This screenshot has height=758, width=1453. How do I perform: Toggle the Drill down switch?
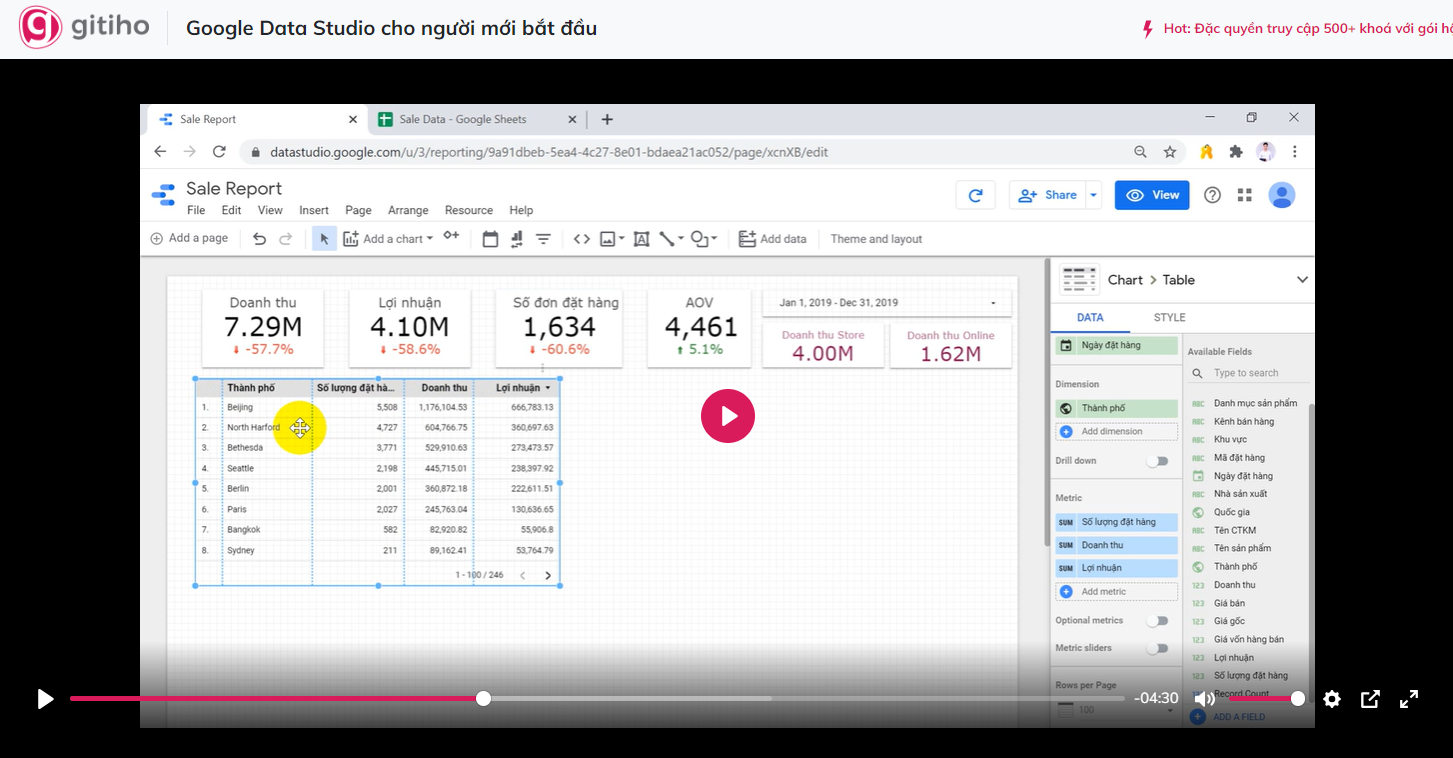[1157, 461]
